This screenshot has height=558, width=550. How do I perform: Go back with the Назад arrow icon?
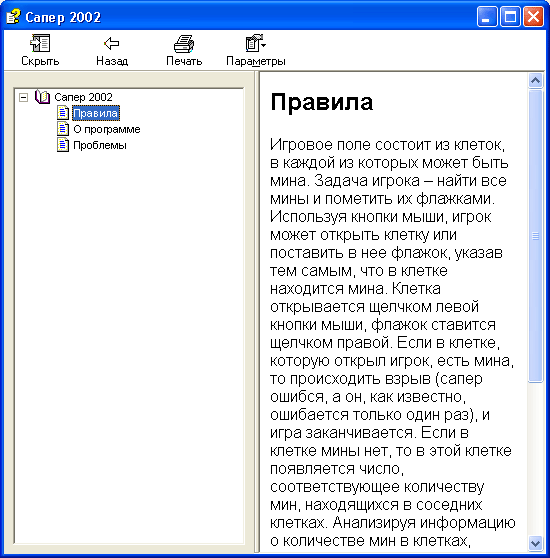(x=112, y=43)
